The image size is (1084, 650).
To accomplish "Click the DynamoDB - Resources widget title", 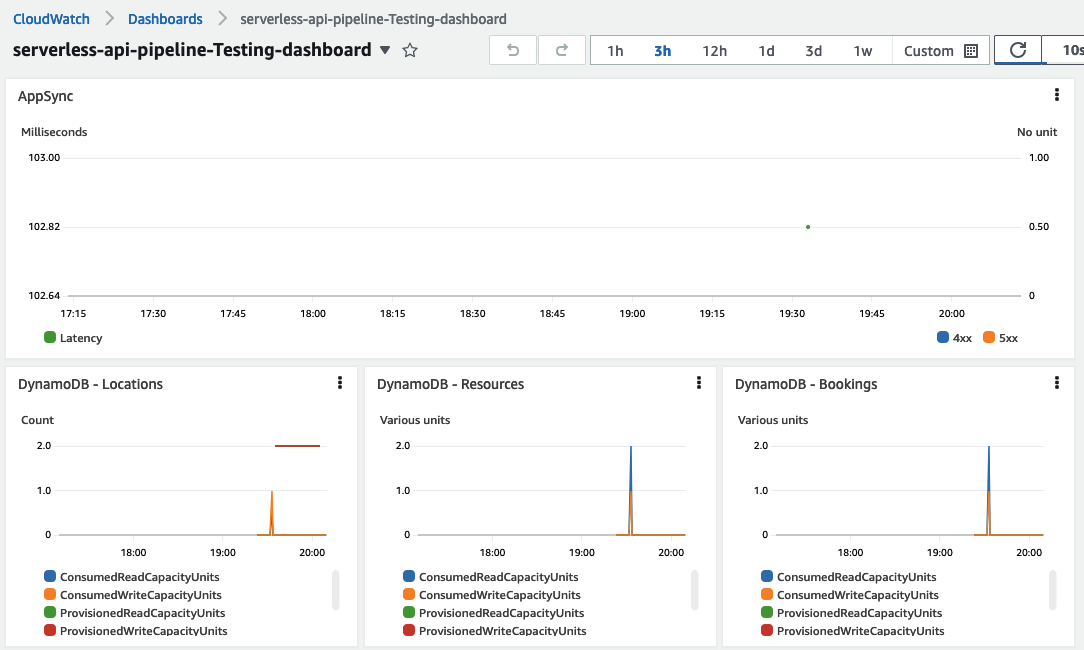I will tap(450, 384).
